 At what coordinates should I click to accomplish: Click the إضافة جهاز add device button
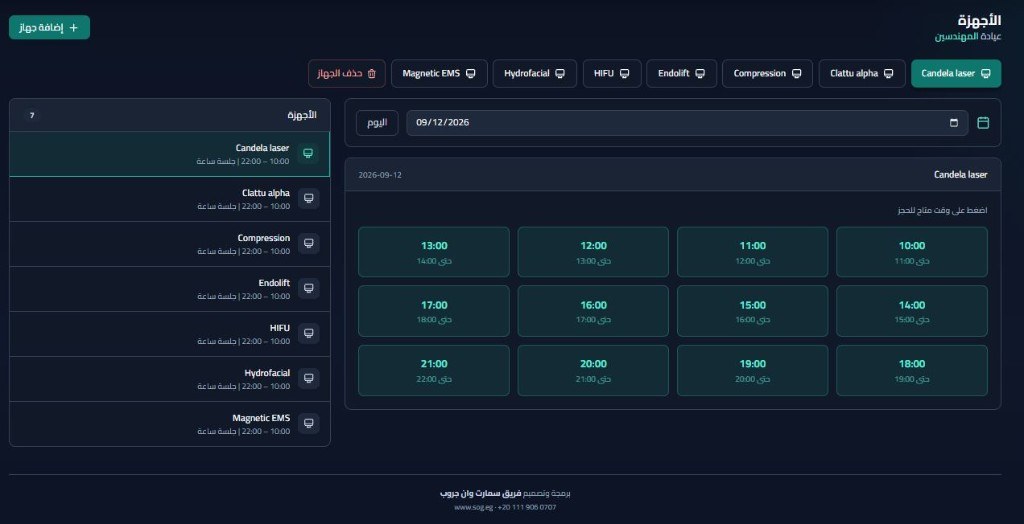50,27
